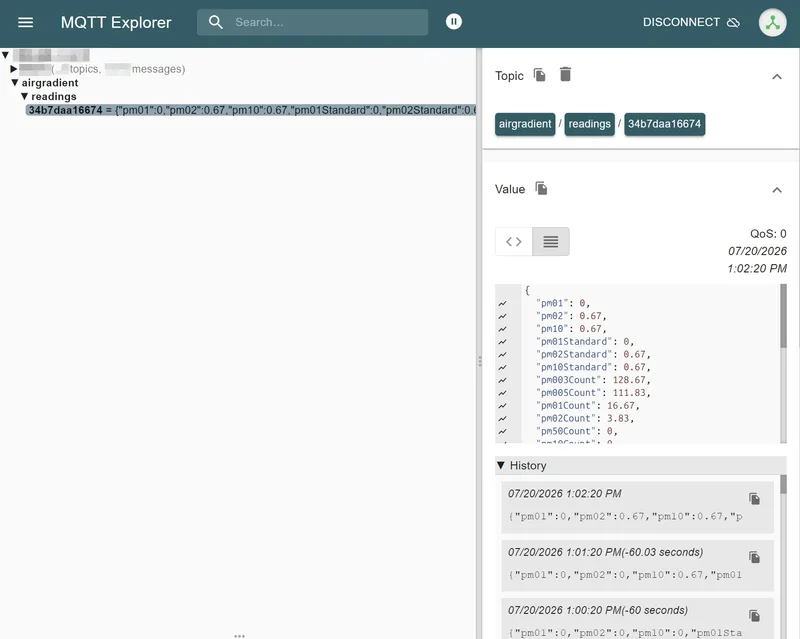This screenshot has width=800, height=639.
Task: Delete the topic with trash icon
Action: 565,75
